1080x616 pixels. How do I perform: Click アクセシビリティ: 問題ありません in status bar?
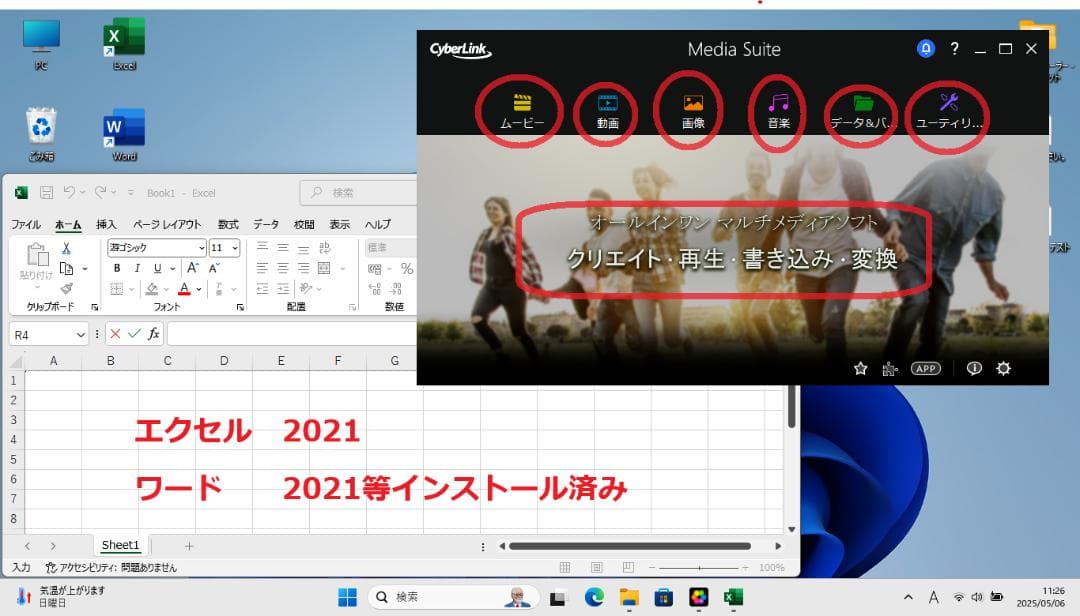112,568
